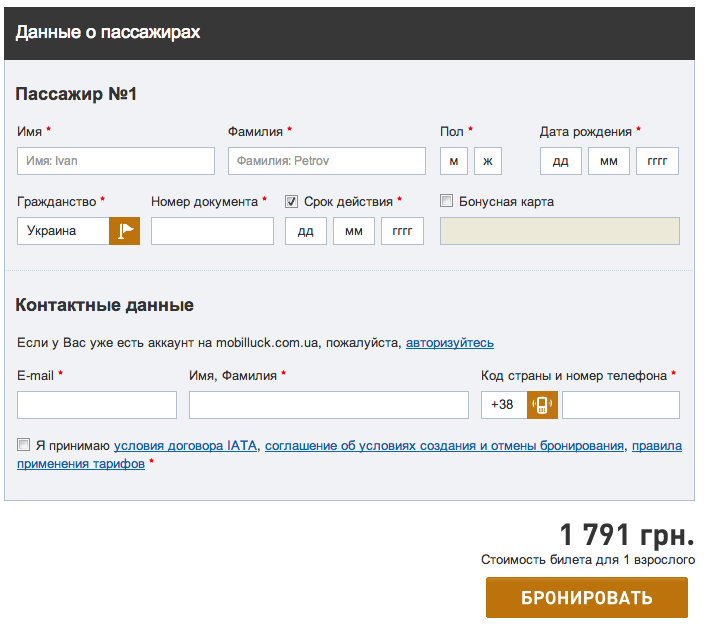The height and width of the screenshot is (625, 708).
Task: Click the Номер документа input field
Action: coord(212,231)
